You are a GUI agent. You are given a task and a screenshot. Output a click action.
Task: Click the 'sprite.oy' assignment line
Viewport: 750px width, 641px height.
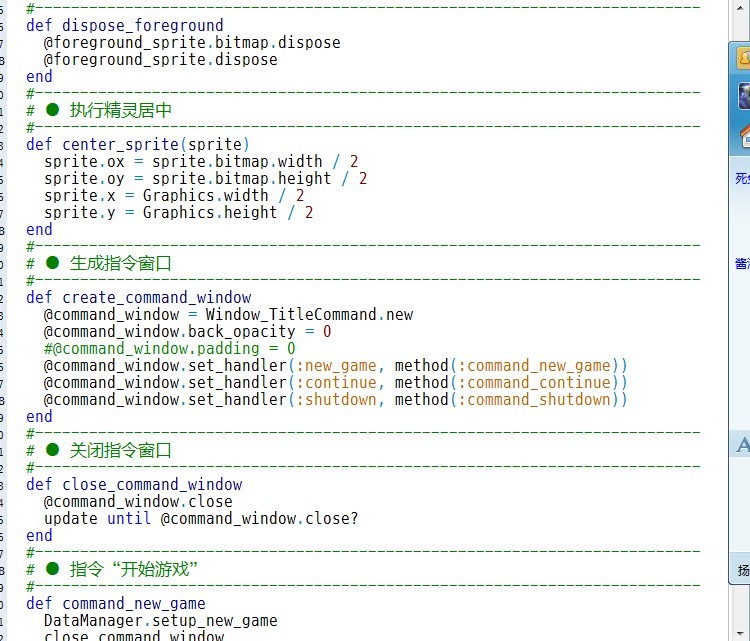point(206,178)
